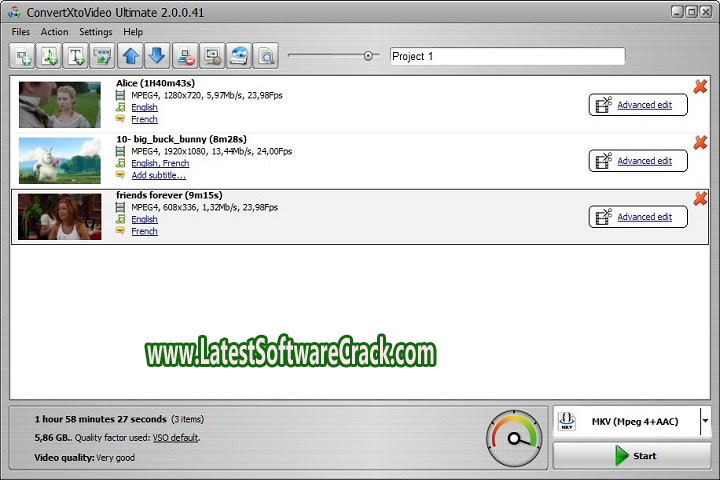Image resolution: width=720 pixels, height=480 pixels.
Task: Move selected item up with blue arrow
Action: click(x=132, y=56)
